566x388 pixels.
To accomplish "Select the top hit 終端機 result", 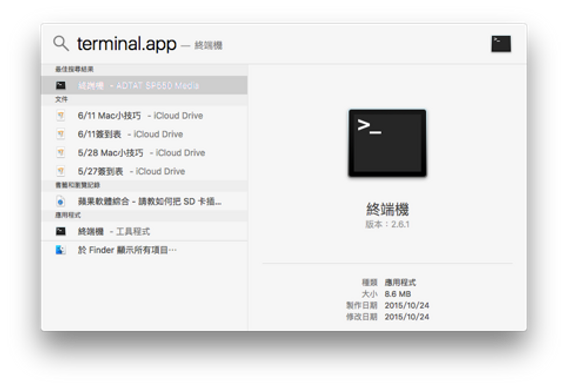I will (144, 85).
